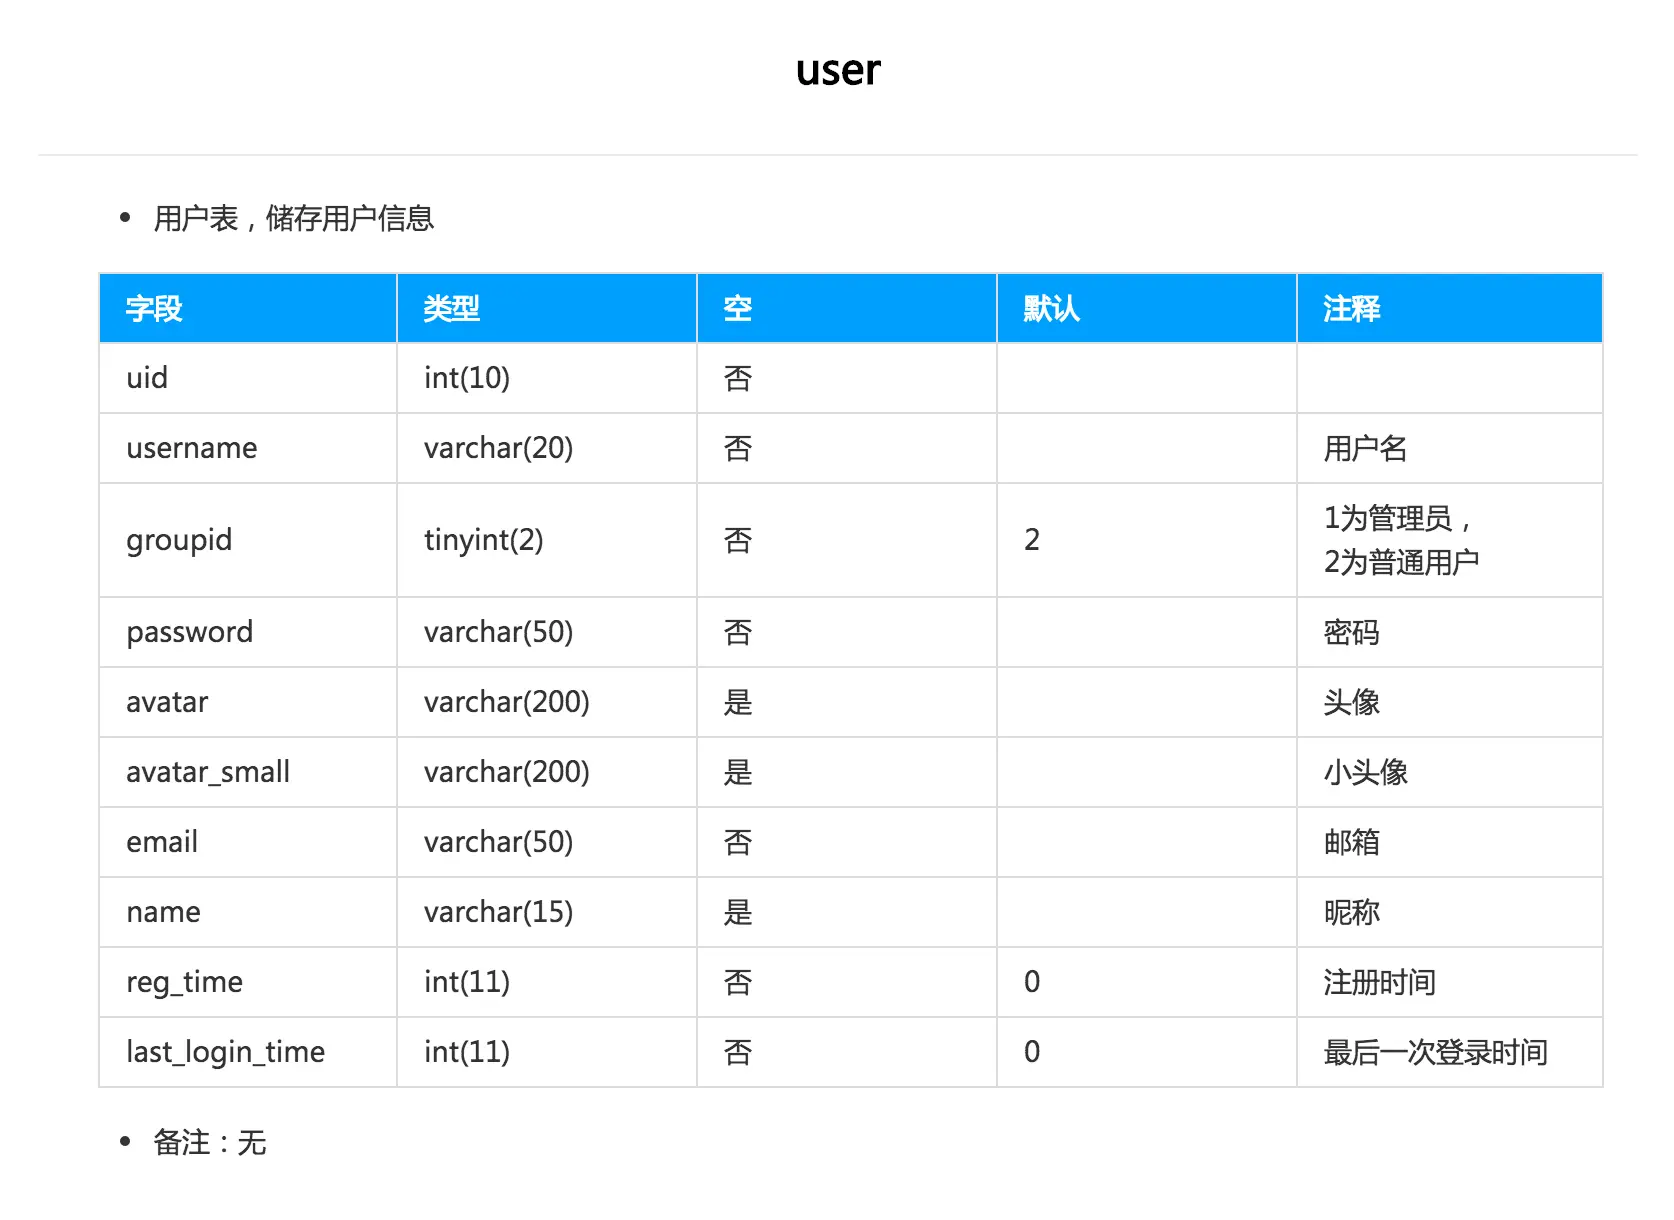Select the avatar row comment 头像
This screenshot has height=1220, width=1674.
pos(1351,702)
